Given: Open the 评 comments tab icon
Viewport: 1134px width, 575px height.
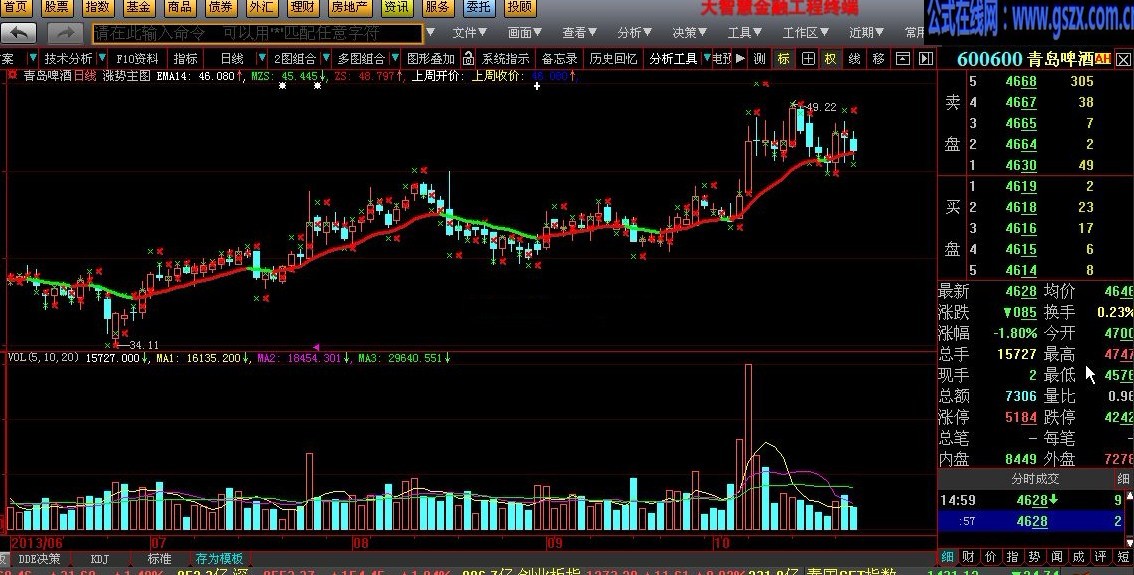Looking at the screenshot, I should (x=1101, y=556).
